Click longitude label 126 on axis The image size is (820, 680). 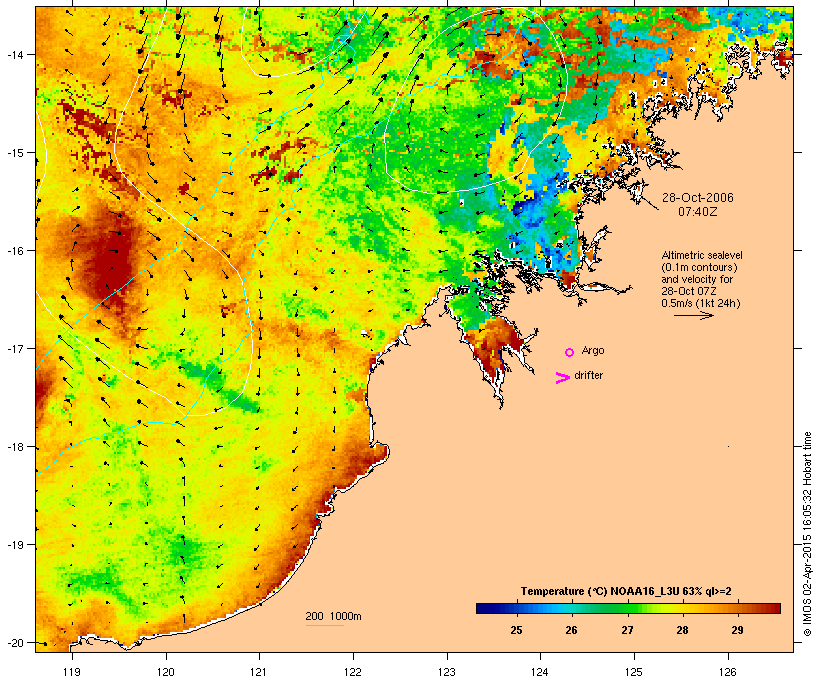pos(728,672)
